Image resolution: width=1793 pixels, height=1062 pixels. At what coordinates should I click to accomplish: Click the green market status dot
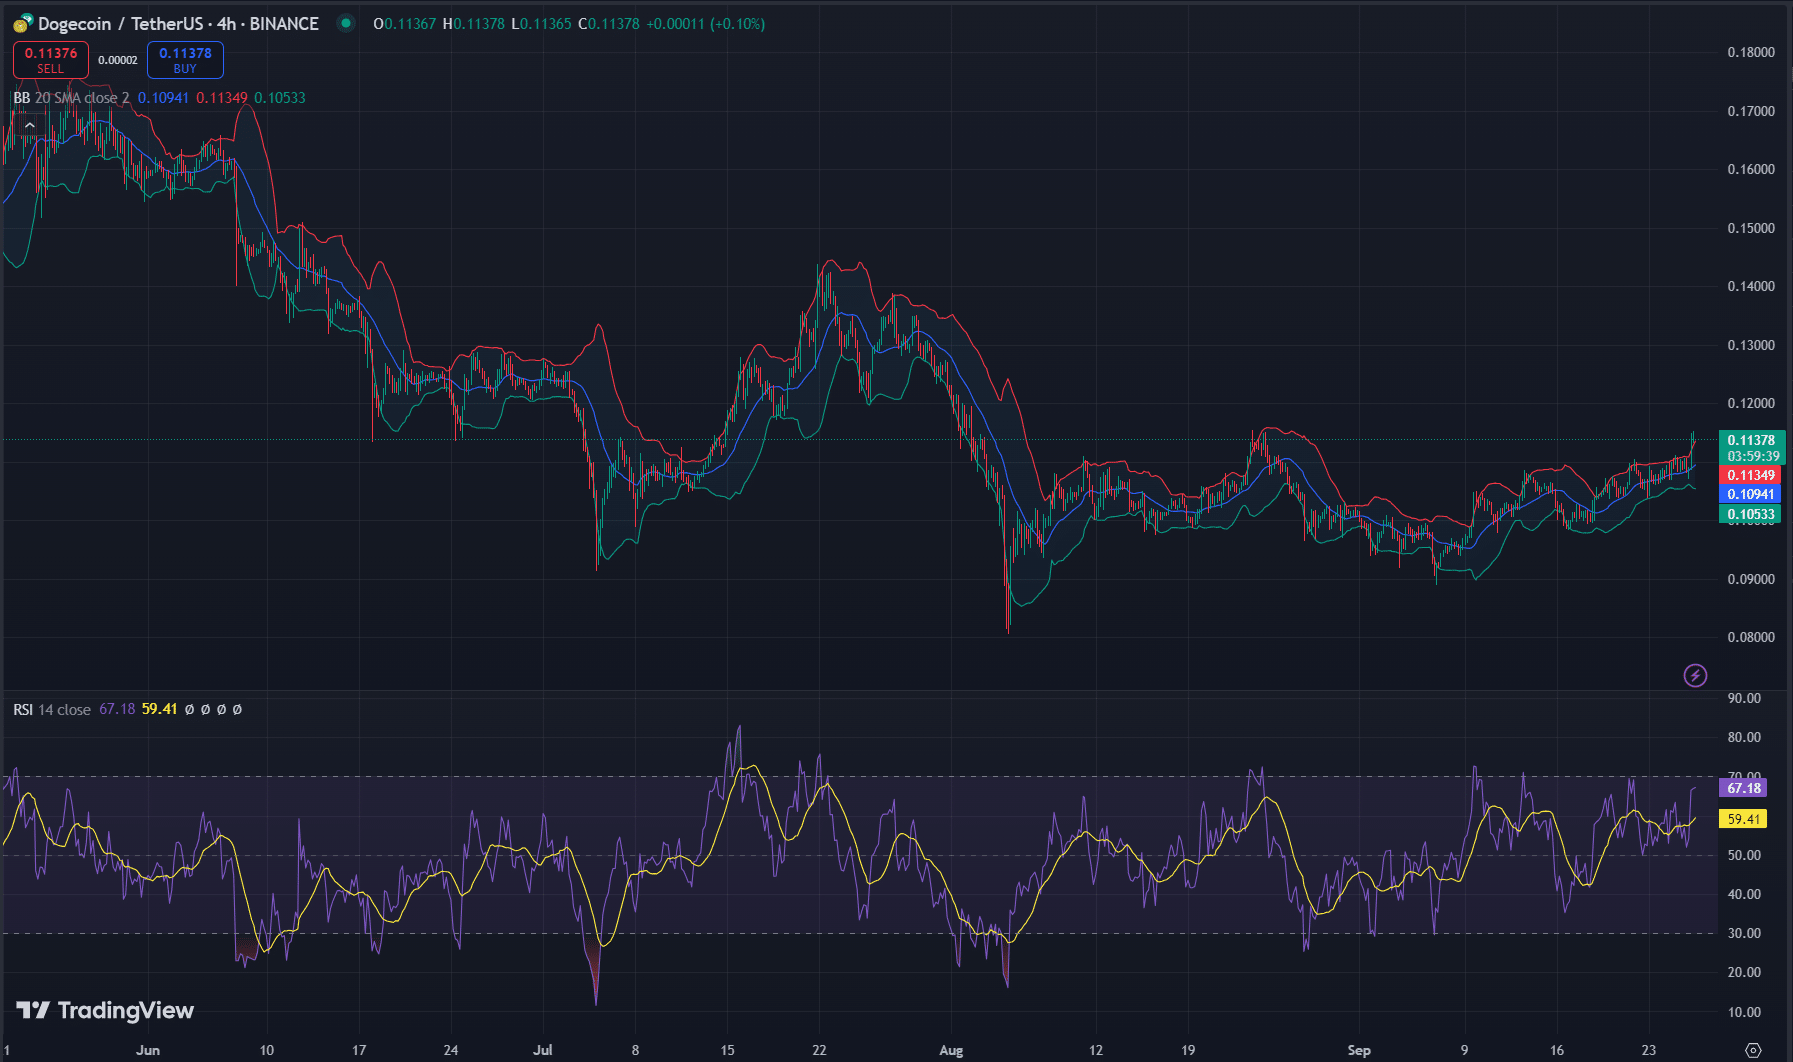coord(346,23)
